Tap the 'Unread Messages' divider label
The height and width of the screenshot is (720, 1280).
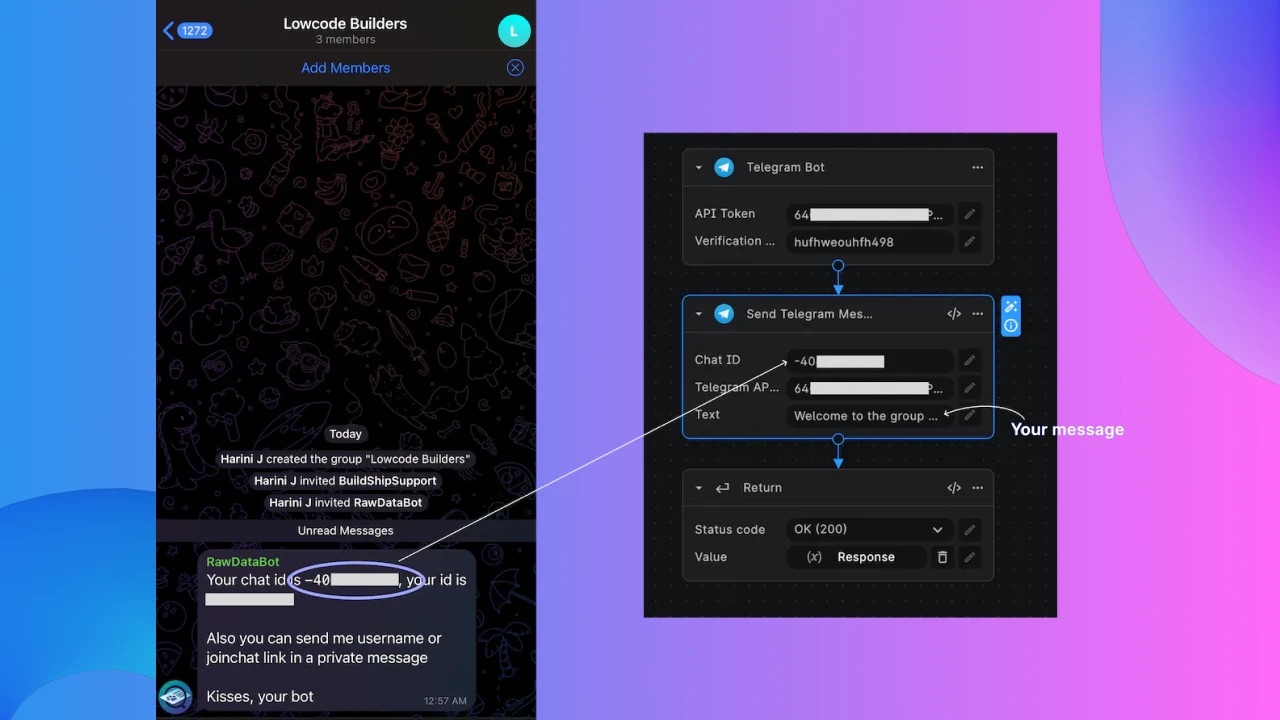[x=346, y=531]
